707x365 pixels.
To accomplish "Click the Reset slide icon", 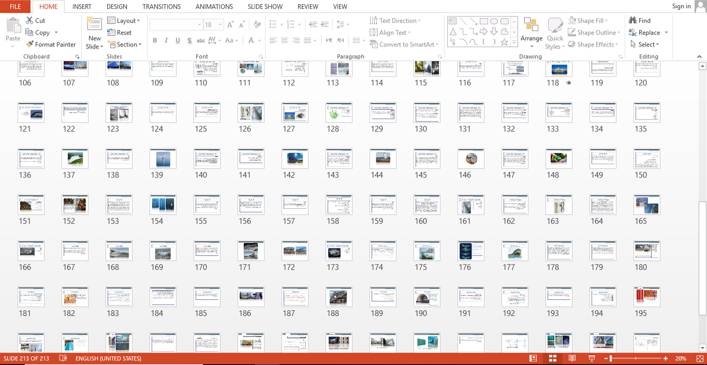I will pos(111,32).
